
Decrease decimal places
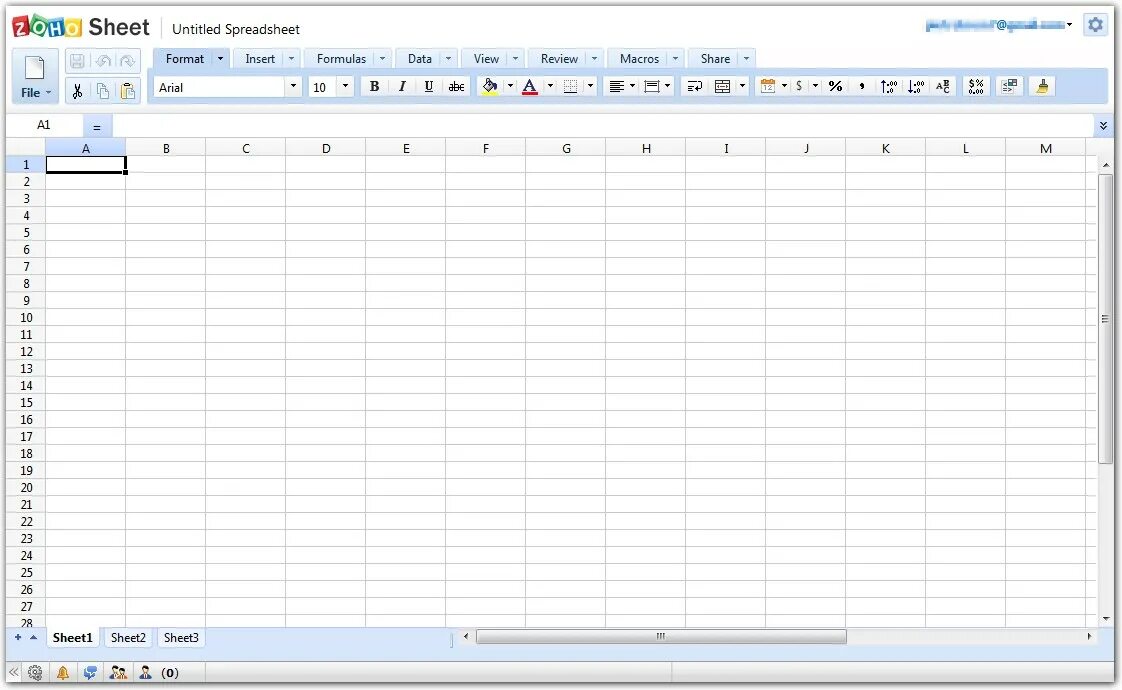pos(916,87)
